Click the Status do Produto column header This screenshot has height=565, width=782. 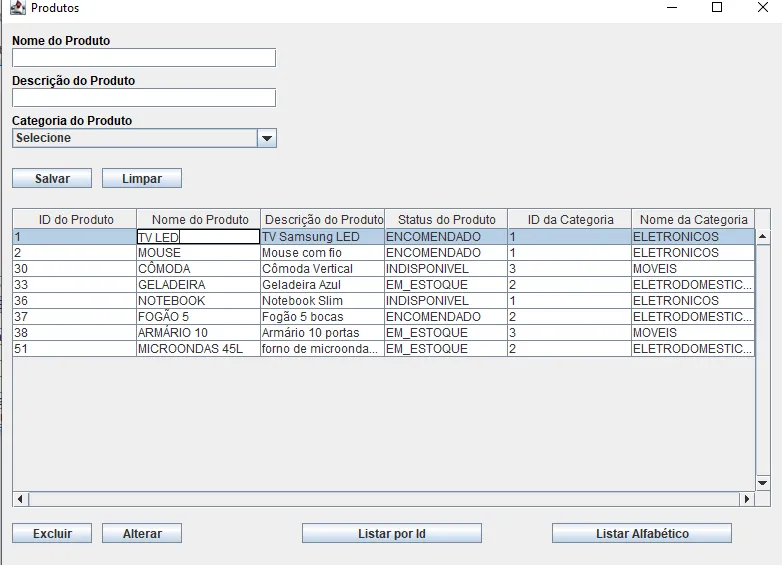[x=446, y=219]
